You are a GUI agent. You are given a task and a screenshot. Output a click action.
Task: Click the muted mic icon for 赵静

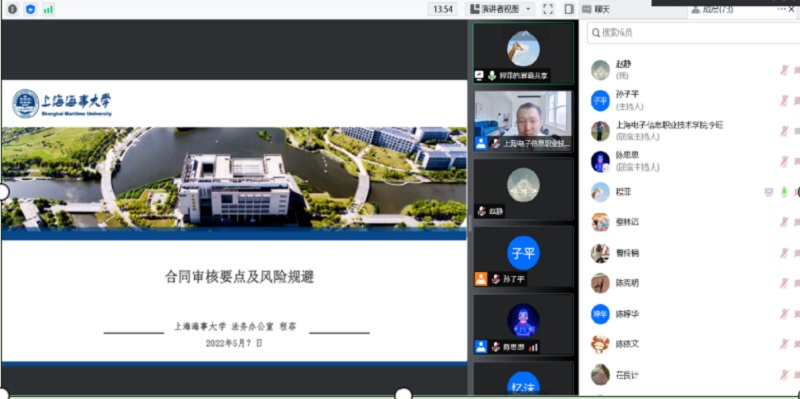(784, 70)
